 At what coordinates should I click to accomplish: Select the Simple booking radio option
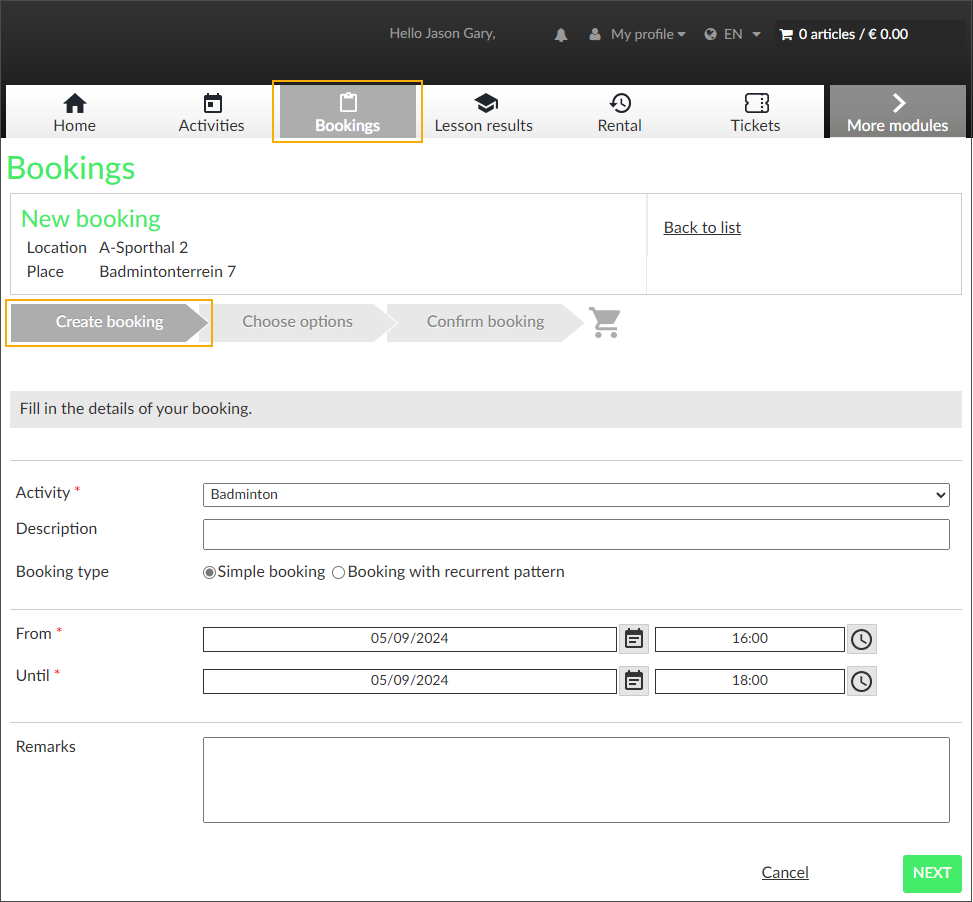tap(209, 573)
